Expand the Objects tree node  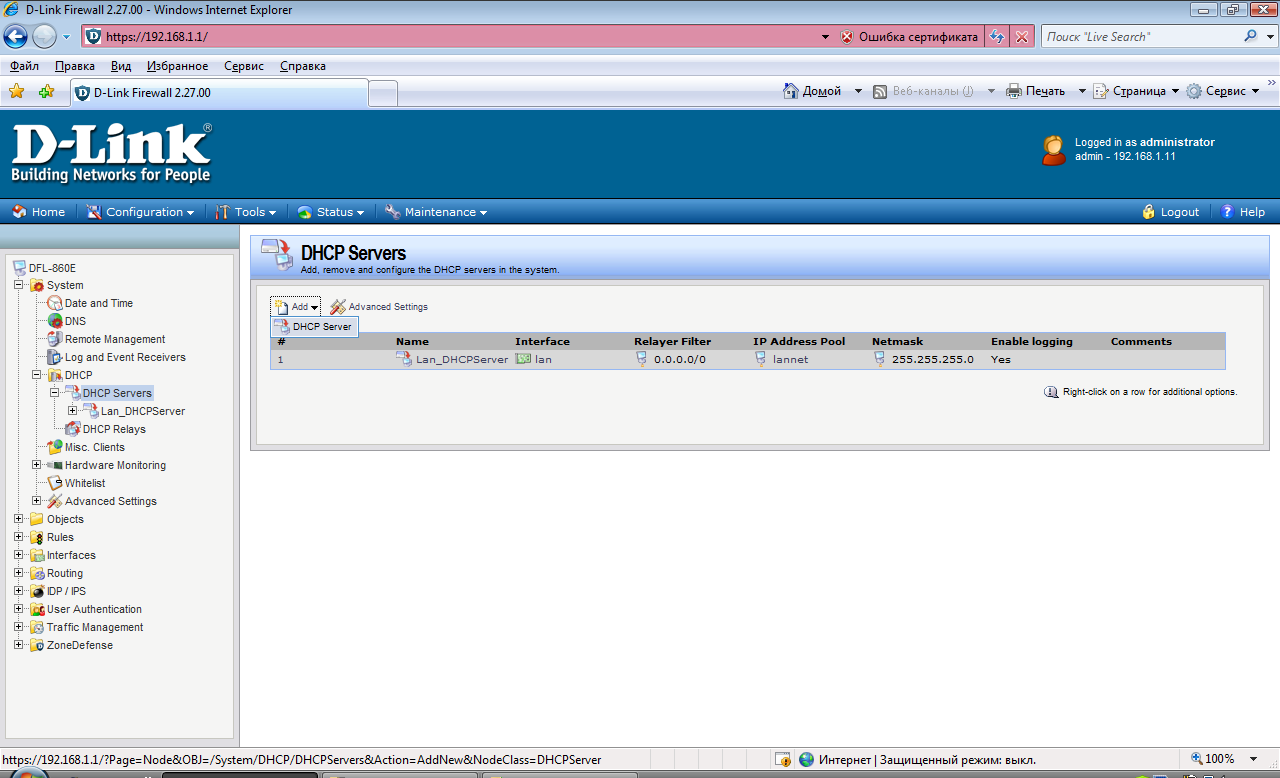(x=19, y=519)
